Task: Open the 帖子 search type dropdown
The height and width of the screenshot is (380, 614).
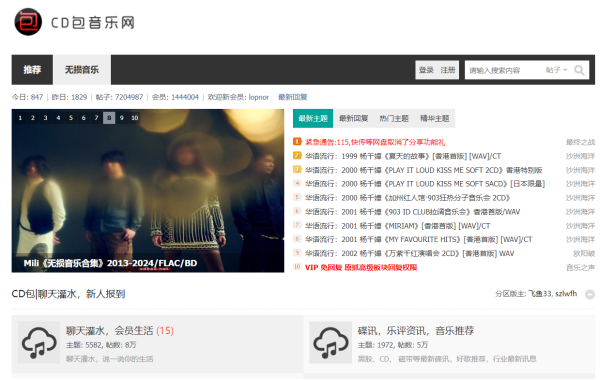Action: [x=556, y=70]
